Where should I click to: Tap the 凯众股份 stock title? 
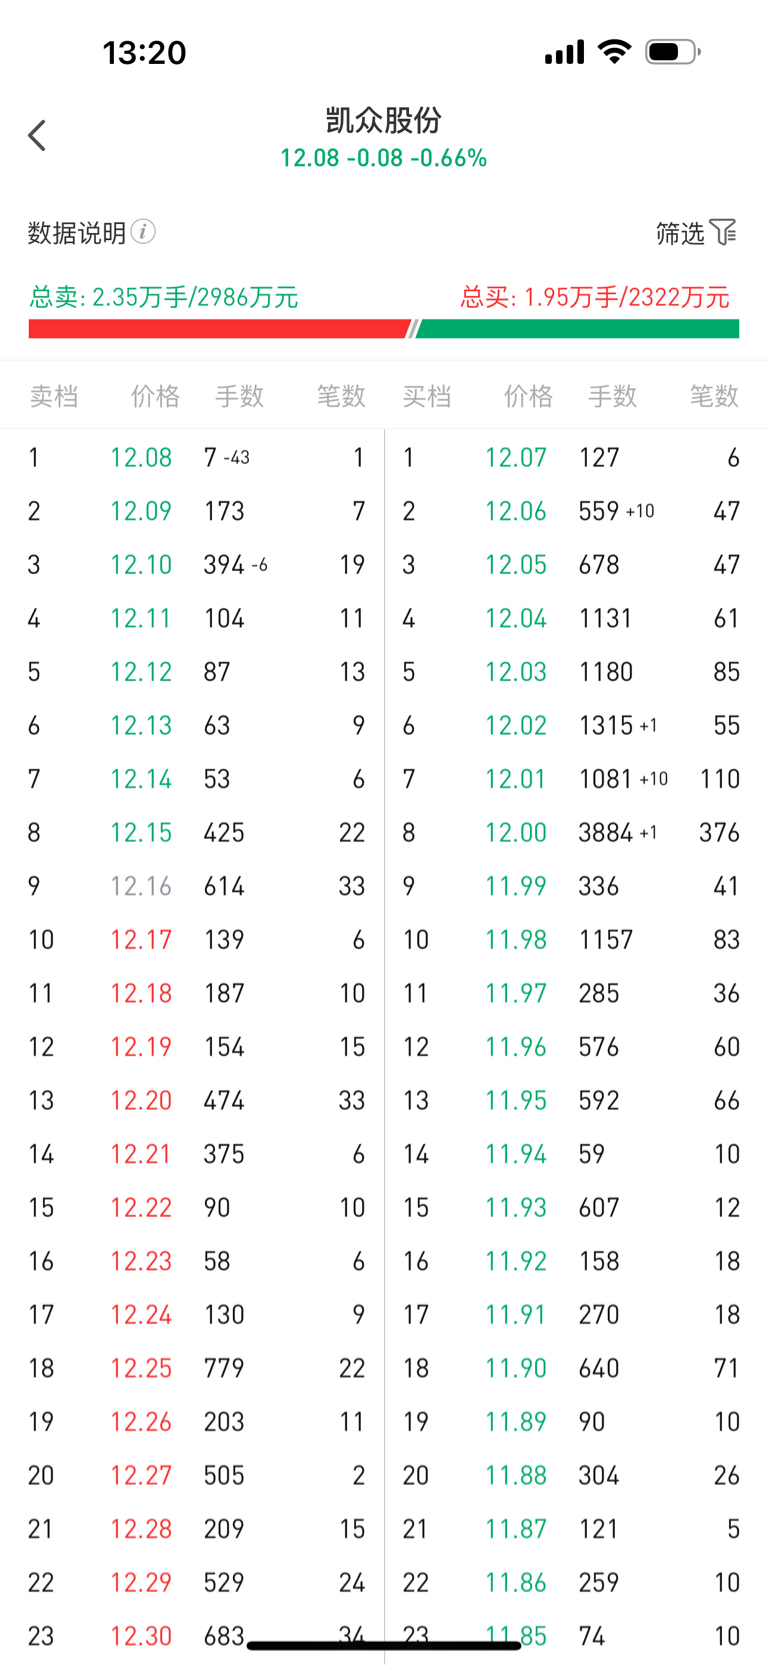point(384,120)
